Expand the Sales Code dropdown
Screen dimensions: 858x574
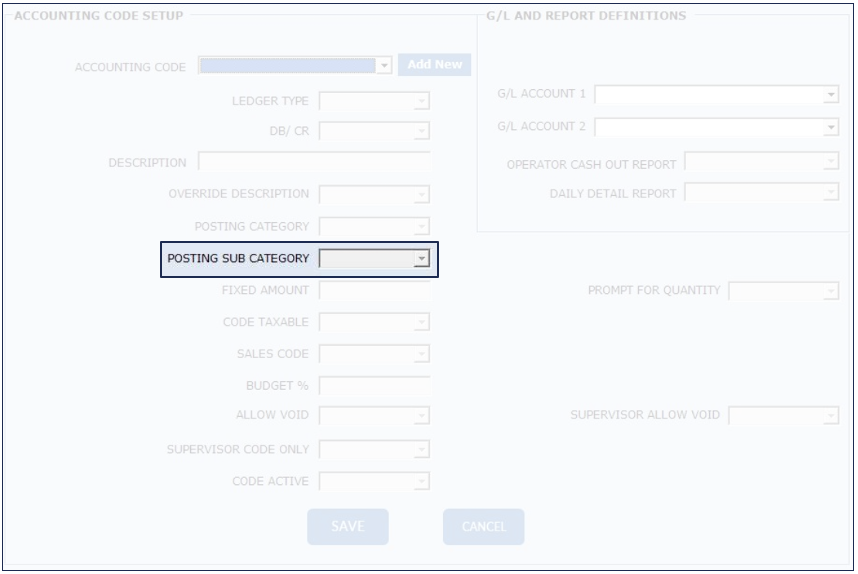(373, 354)
